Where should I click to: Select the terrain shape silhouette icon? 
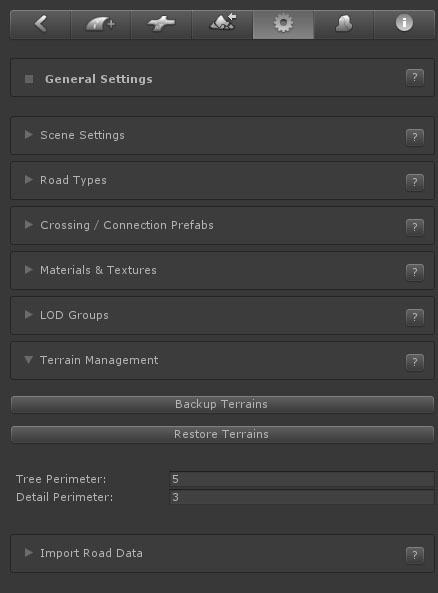(344, 24)
